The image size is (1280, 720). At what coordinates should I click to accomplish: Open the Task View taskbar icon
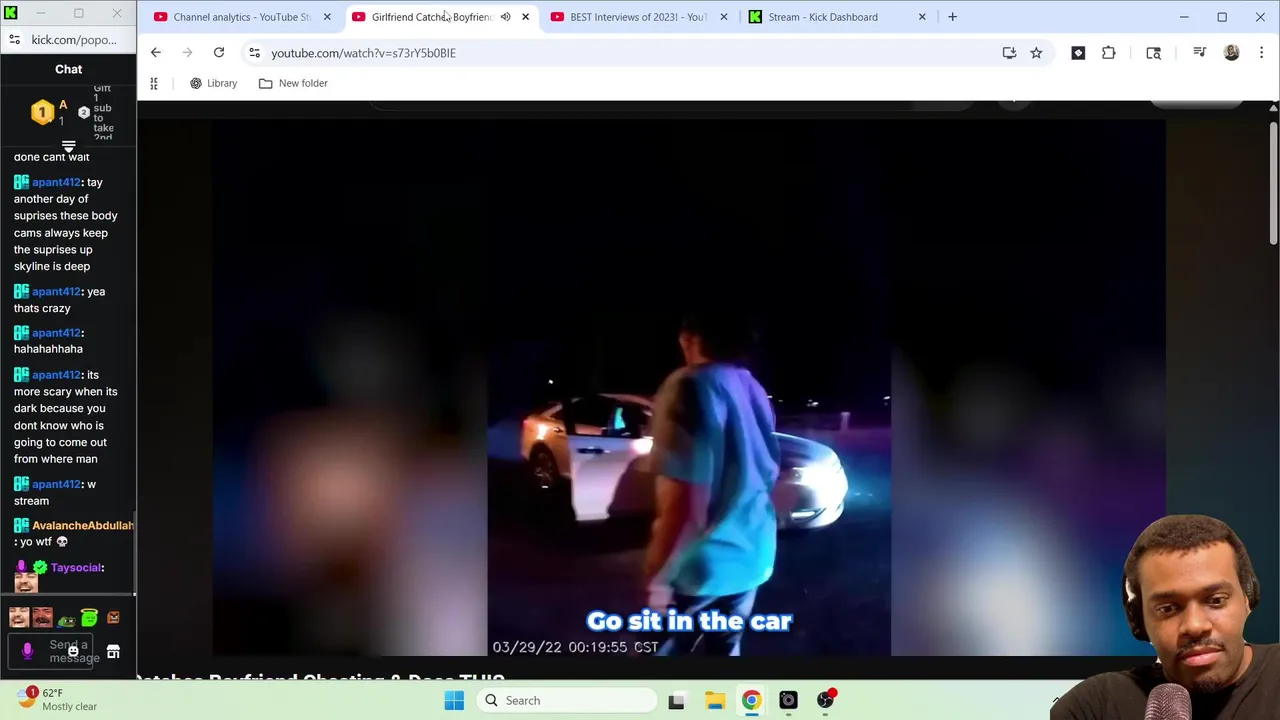[x=677, y=700]
